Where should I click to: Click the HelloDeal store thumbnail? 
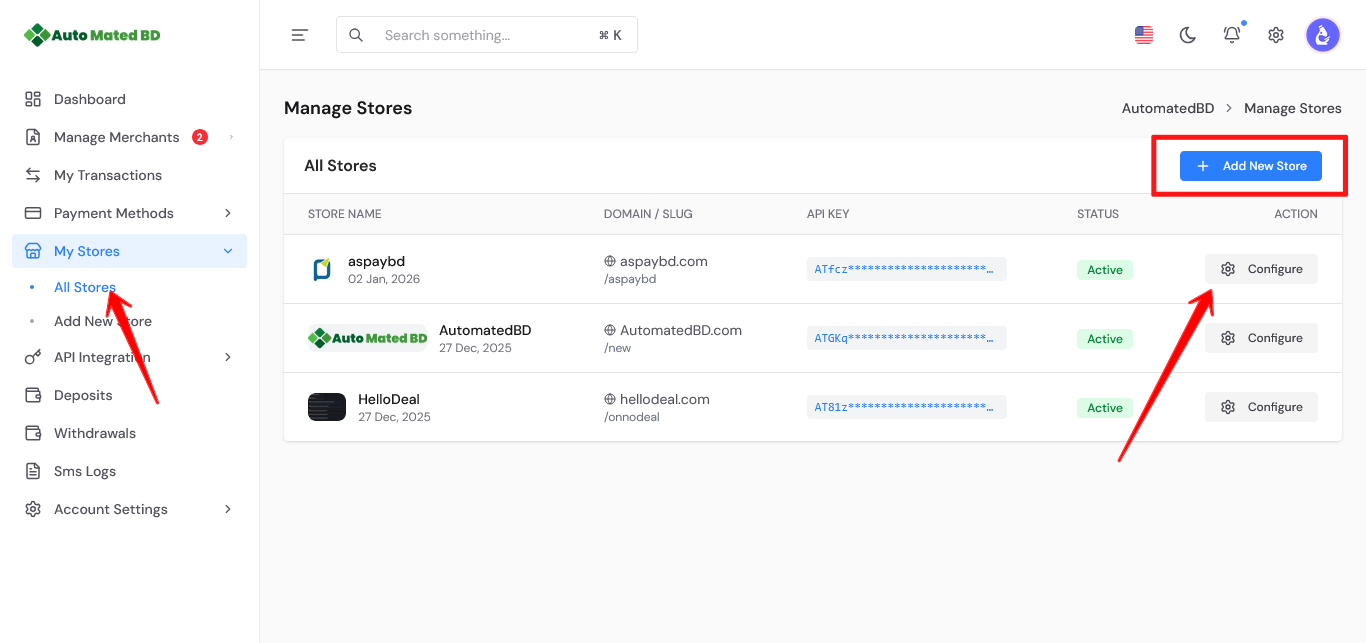327,407
